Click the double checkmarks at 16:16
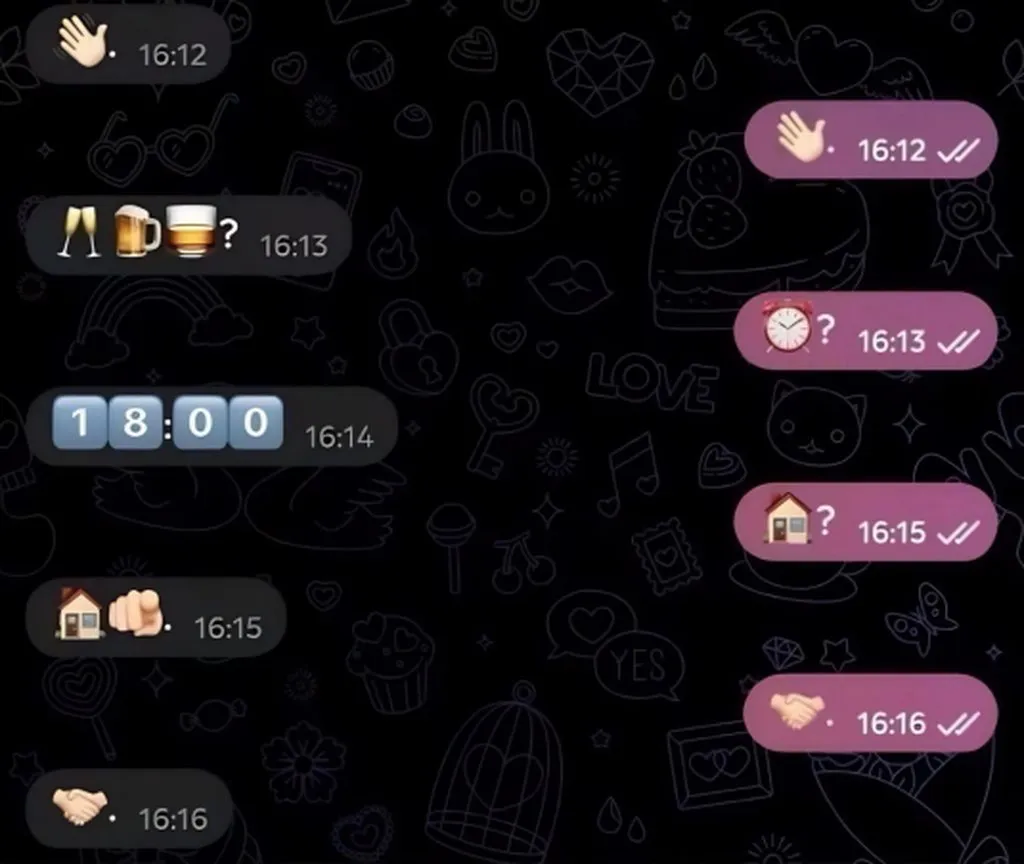This screenshot has height=864, width=1024. tap(958, 724)
